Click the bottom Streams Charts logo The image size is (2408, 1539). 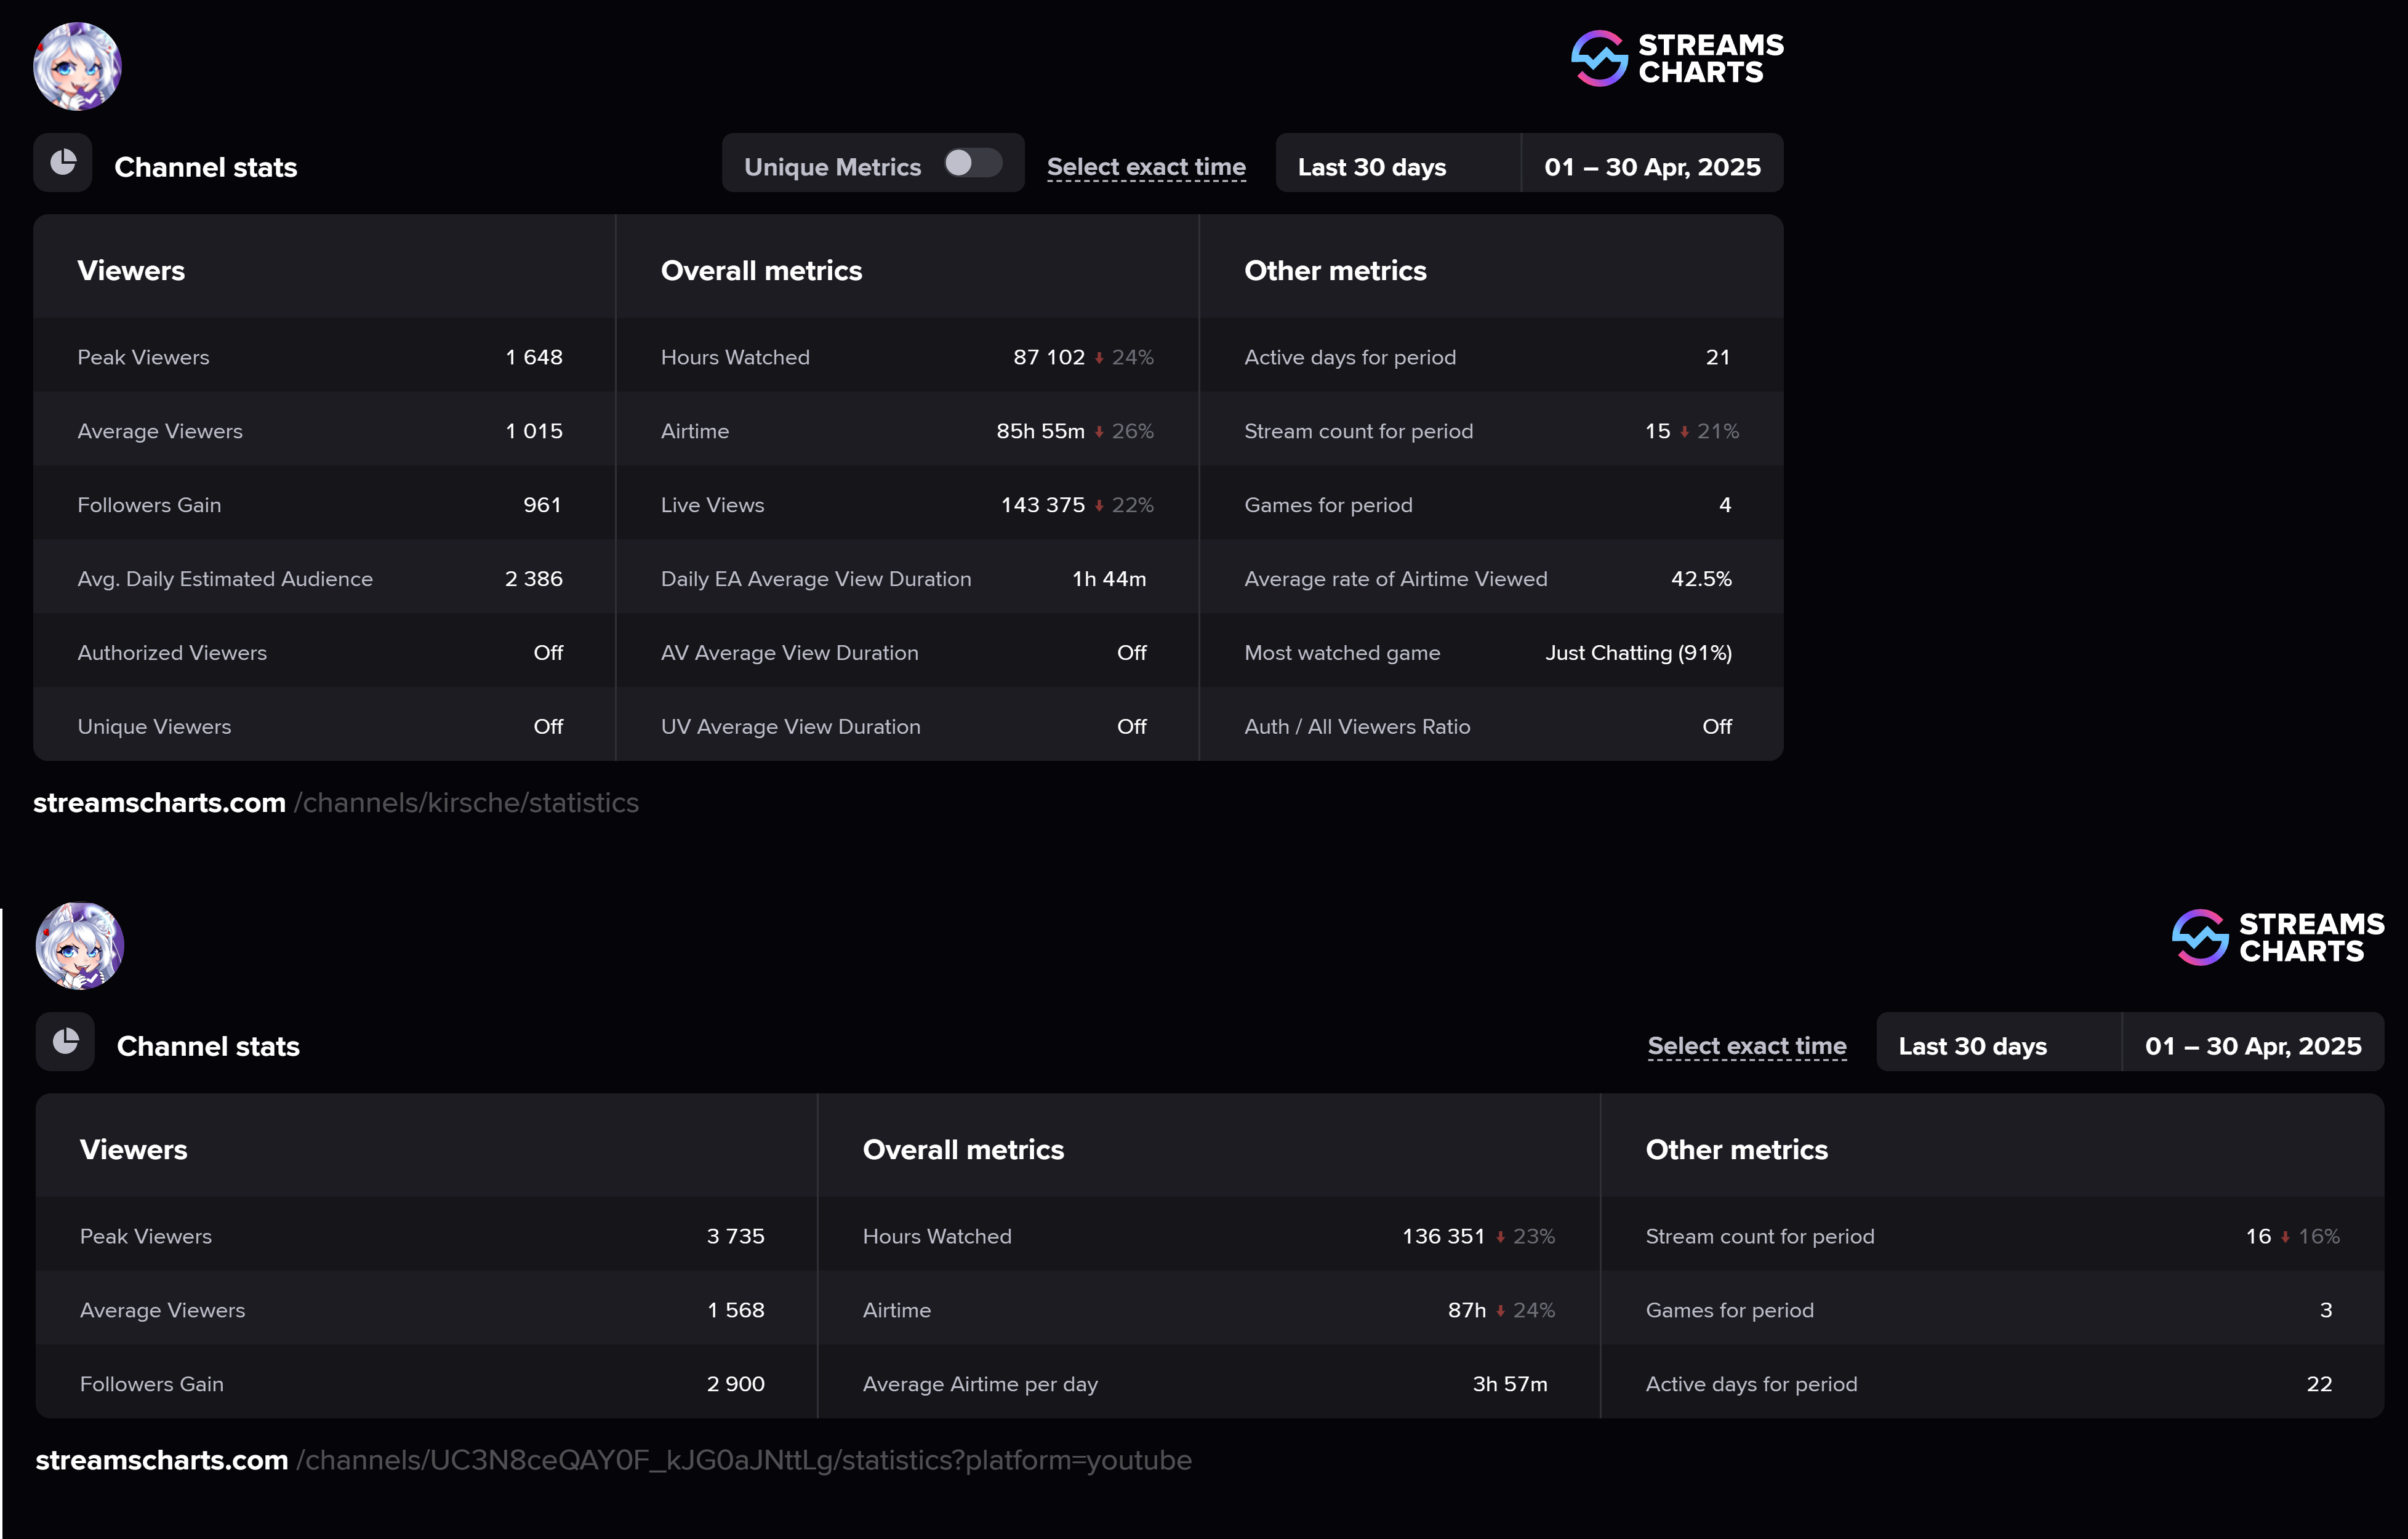coord(2278,937)
